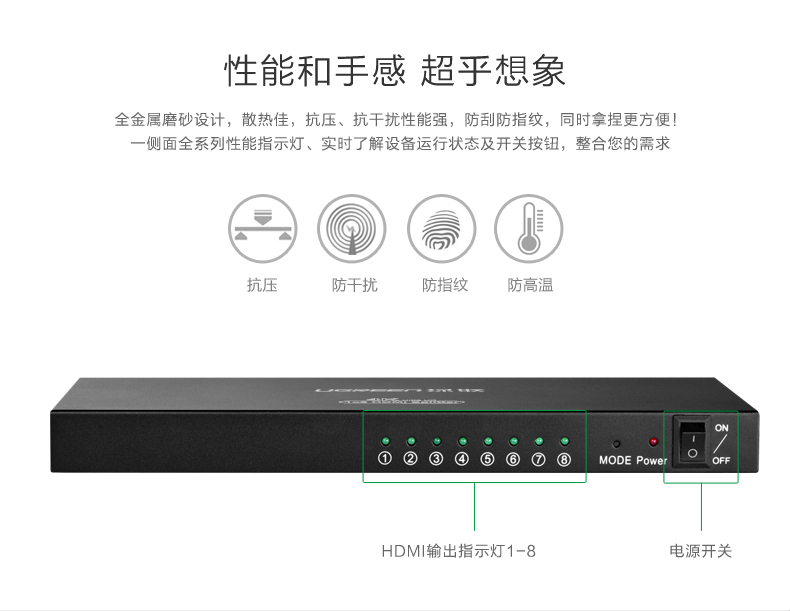Image resolution: width=790 pixels, height=611 pixels.
Task: Click the green LED above number ④
Action: pos(462,441)
